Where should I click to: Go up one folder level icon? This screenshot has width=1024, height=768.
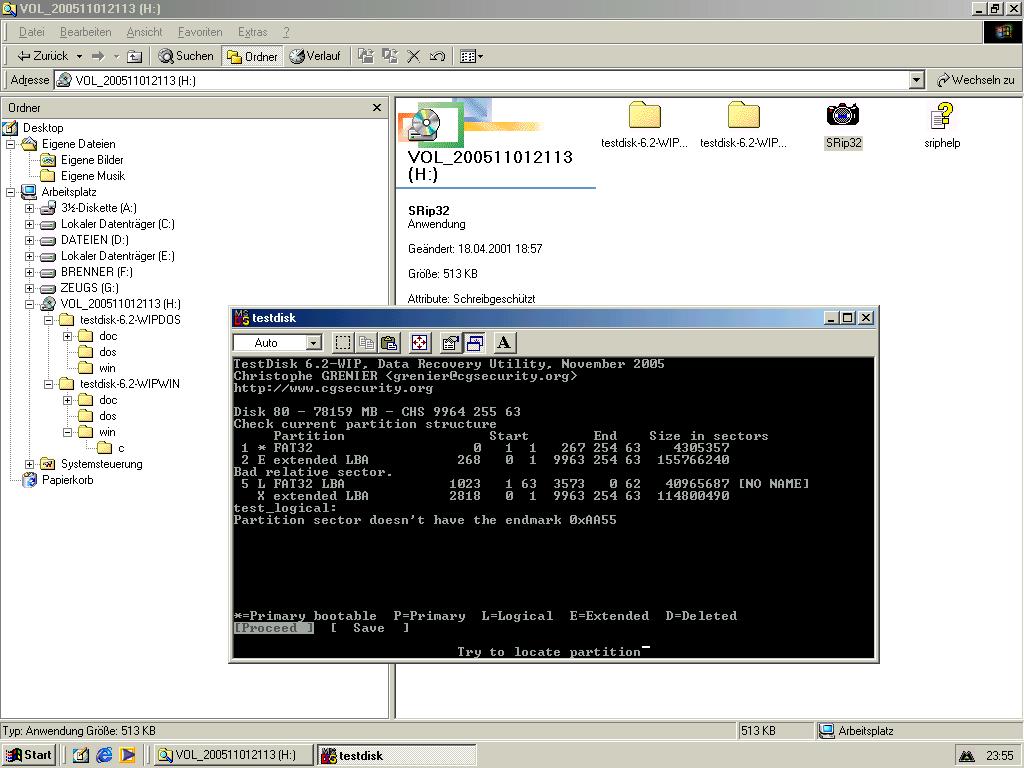tap(134, 56)
